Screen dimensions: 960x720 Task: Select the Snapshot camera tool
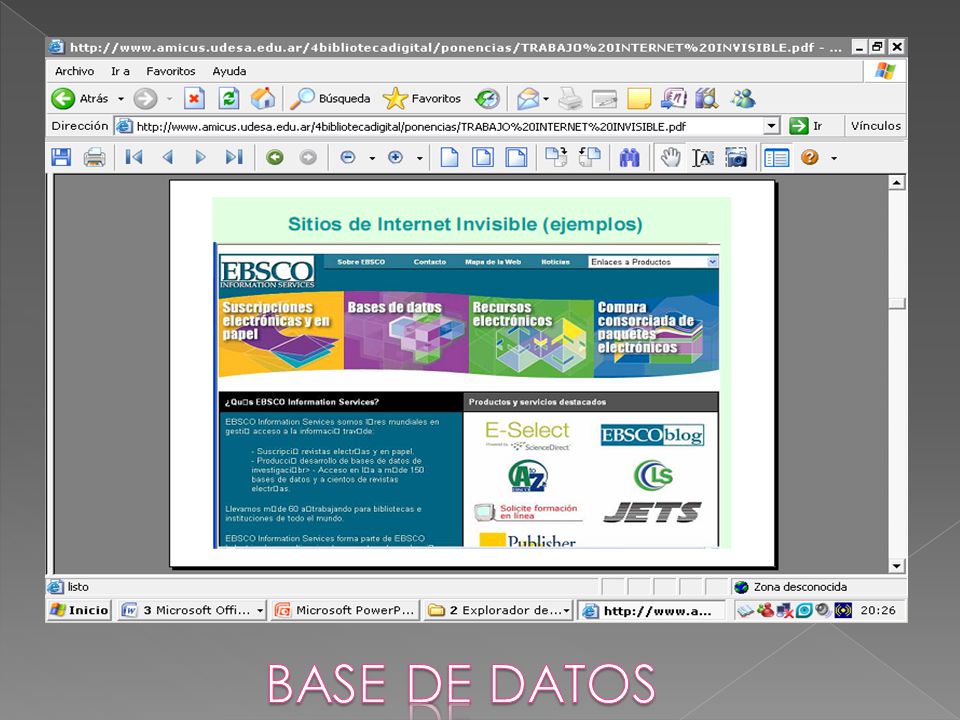coord(737,157)
